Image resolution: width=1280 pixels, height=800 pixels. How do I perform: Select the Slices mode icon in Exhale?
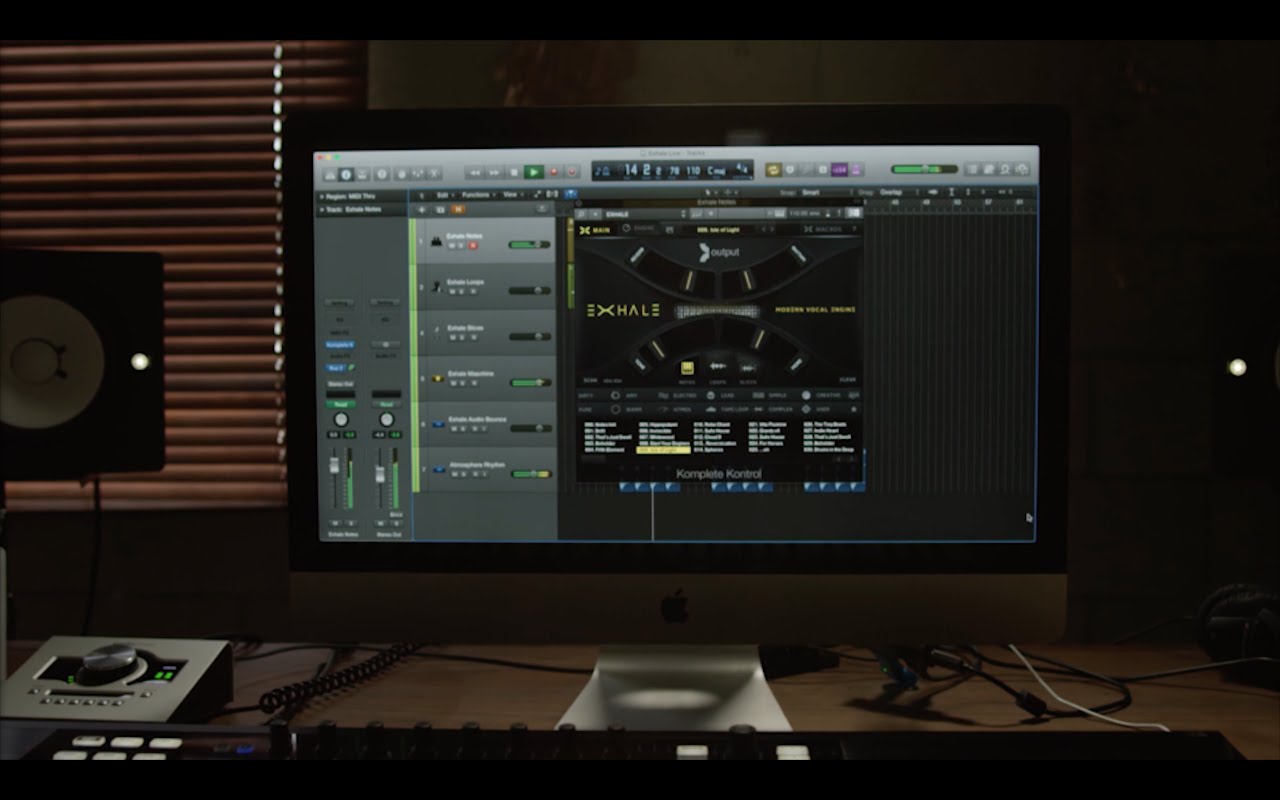click(x=748, y=369)
